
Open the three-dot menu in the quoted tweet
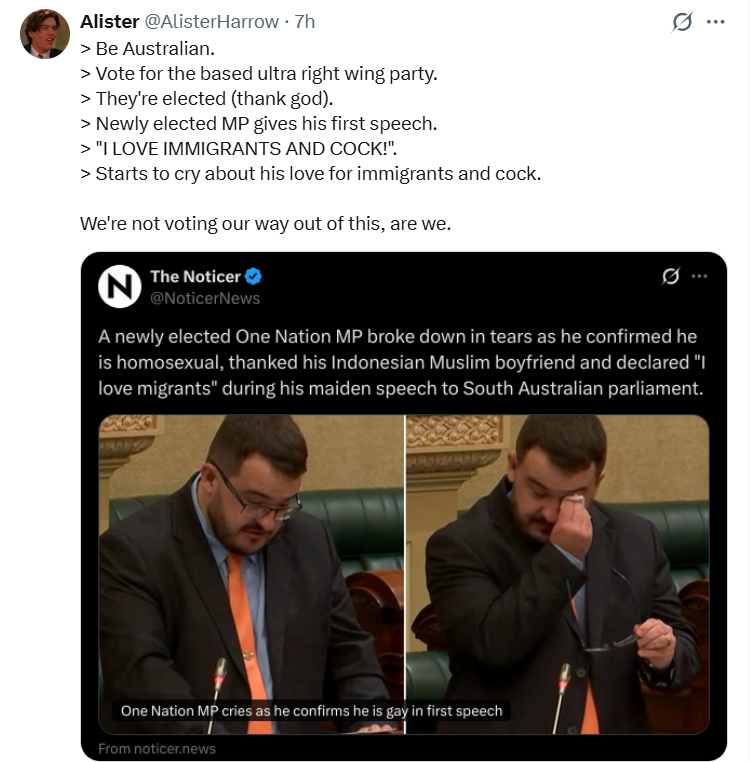click(x=699, y=276)
